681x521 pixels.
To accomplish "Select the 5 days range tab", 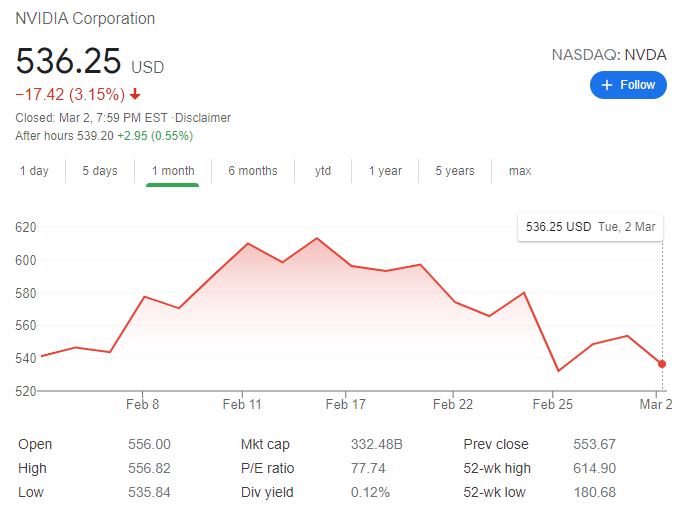I will pyautogui.click(x=100, y=171).
